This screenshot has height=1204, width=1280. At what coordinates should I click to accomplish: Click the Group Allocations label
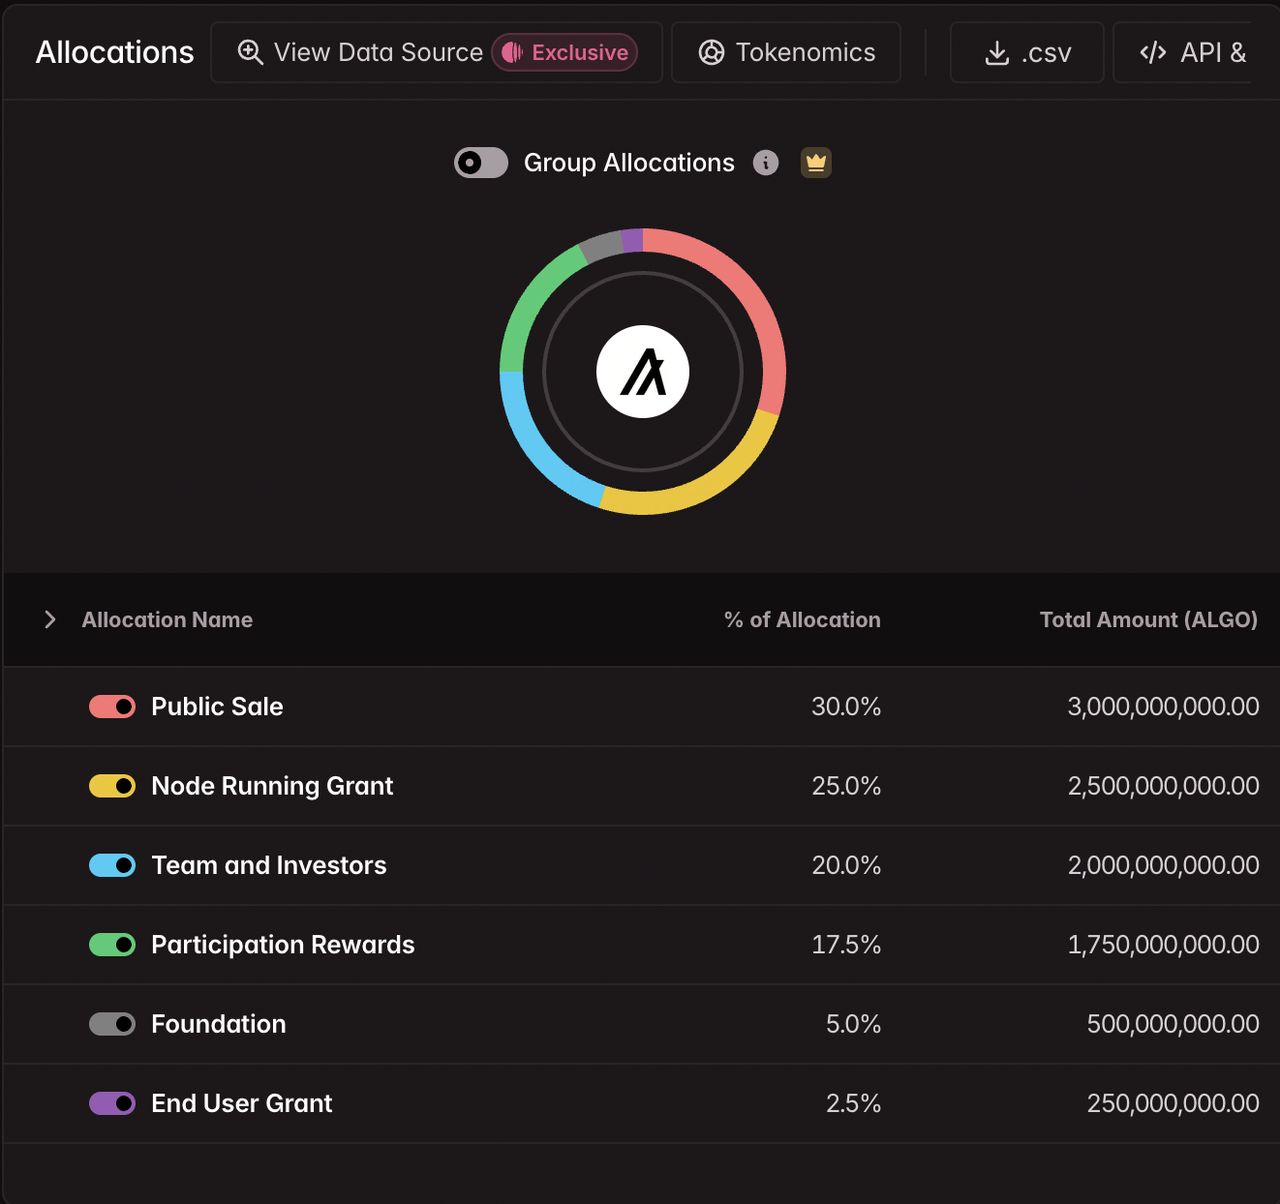(x=629, y=163)
